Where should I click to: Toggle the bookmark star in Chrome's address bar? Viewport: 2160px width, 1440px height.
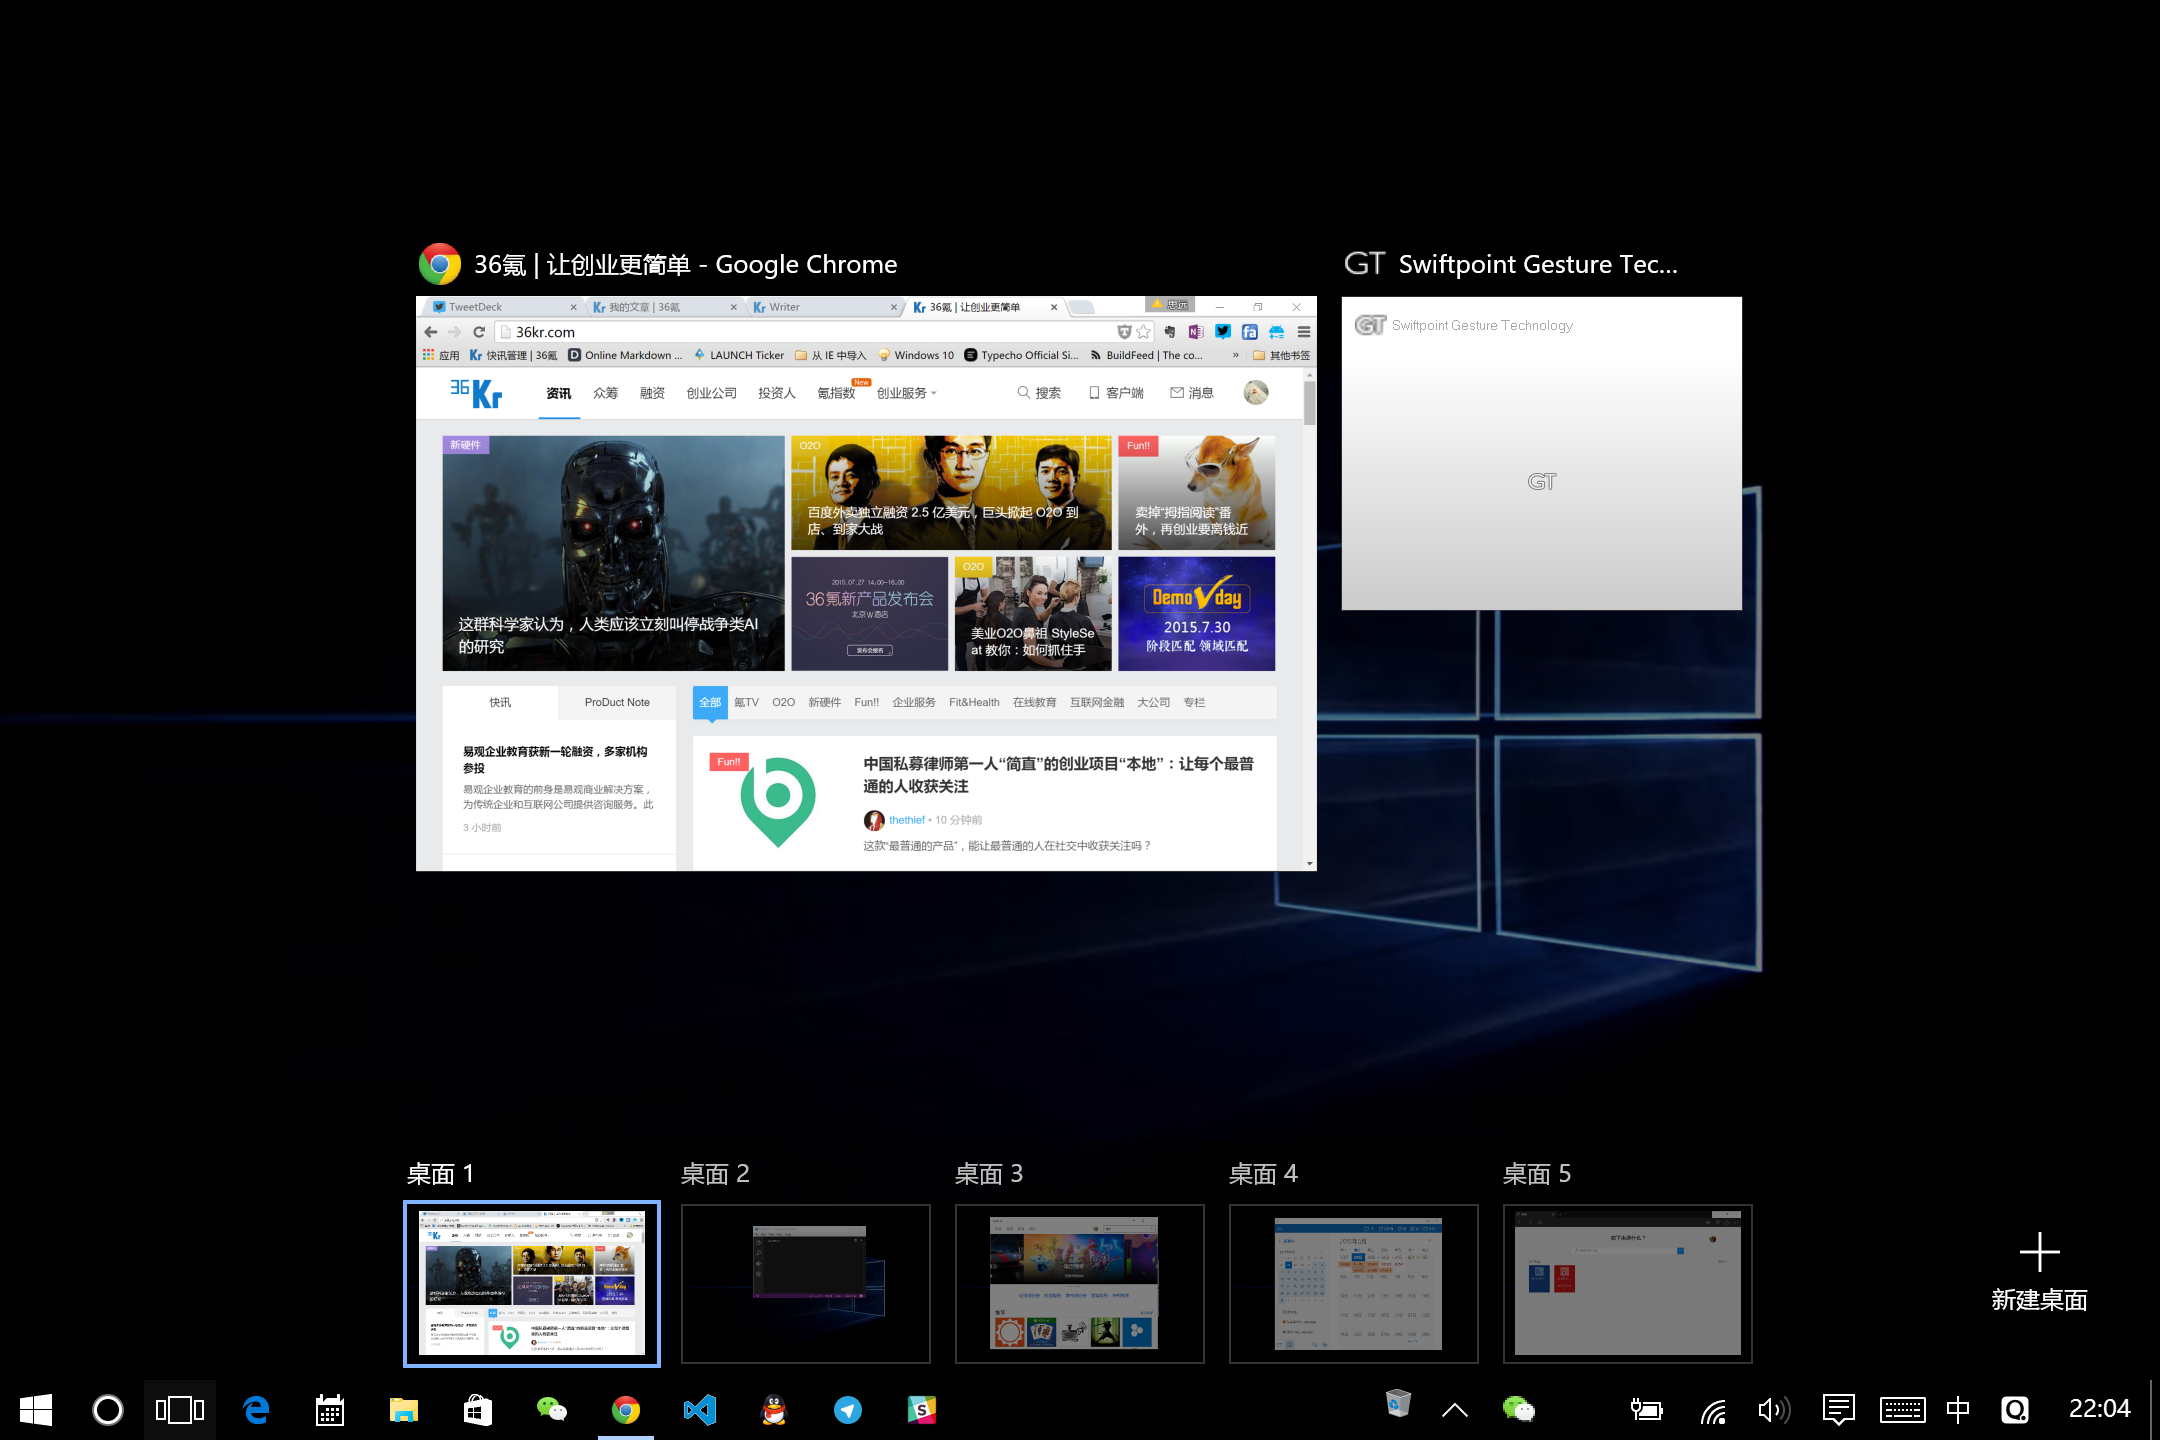tap(1144, 331)
